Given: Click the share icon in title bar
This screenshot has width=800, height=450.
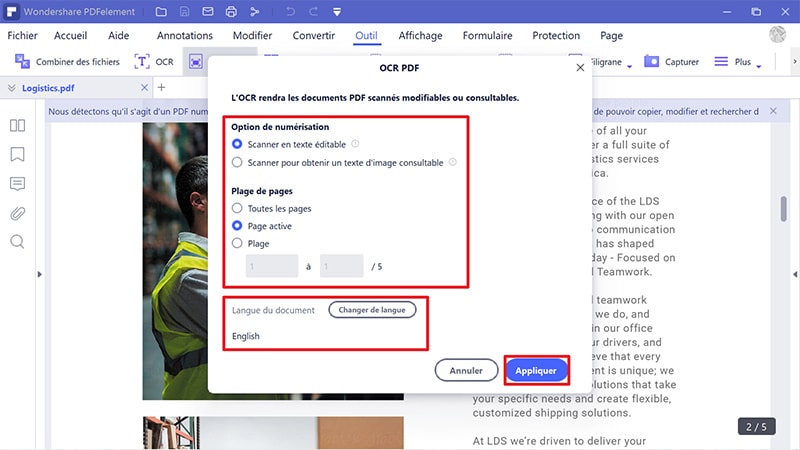Looking at the screenshot, I should [255, 11].
